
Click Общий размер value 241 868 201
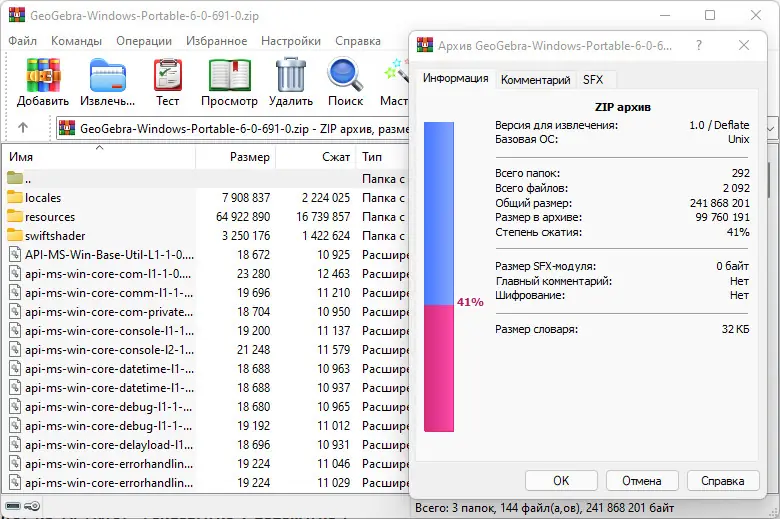(719, 203)
